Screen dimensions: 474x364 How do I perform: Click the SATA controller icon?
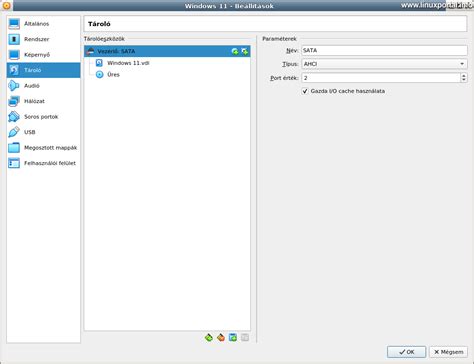tap(90, 51)
